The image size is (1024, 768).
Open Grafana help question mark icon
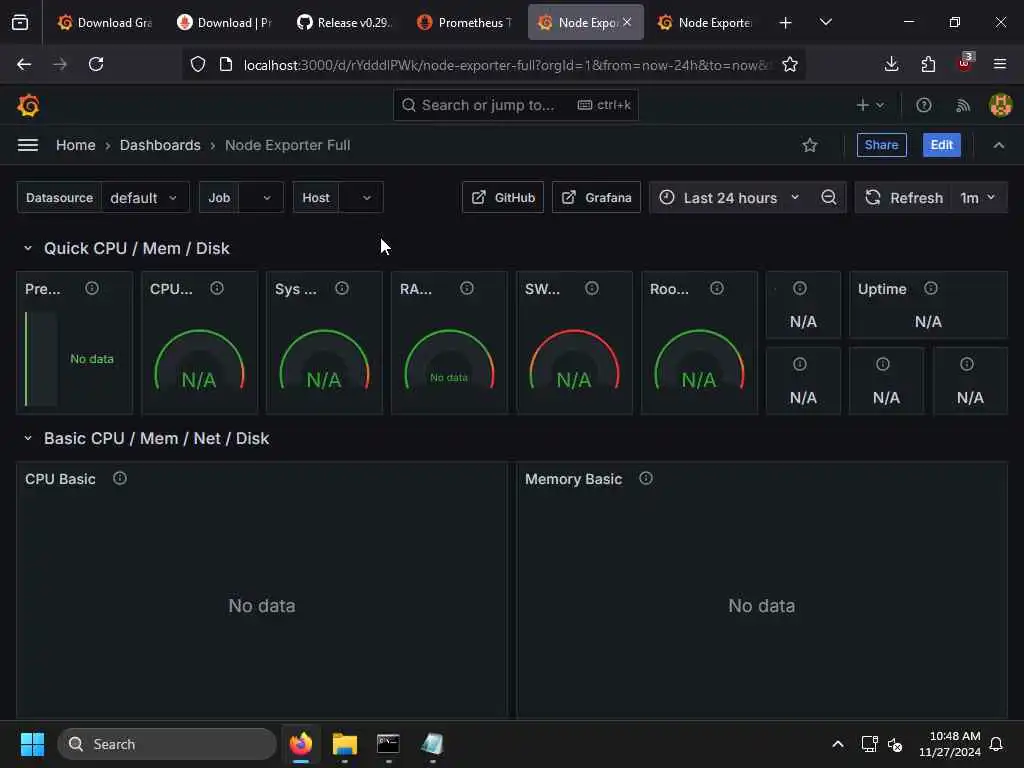coord(923,105)
